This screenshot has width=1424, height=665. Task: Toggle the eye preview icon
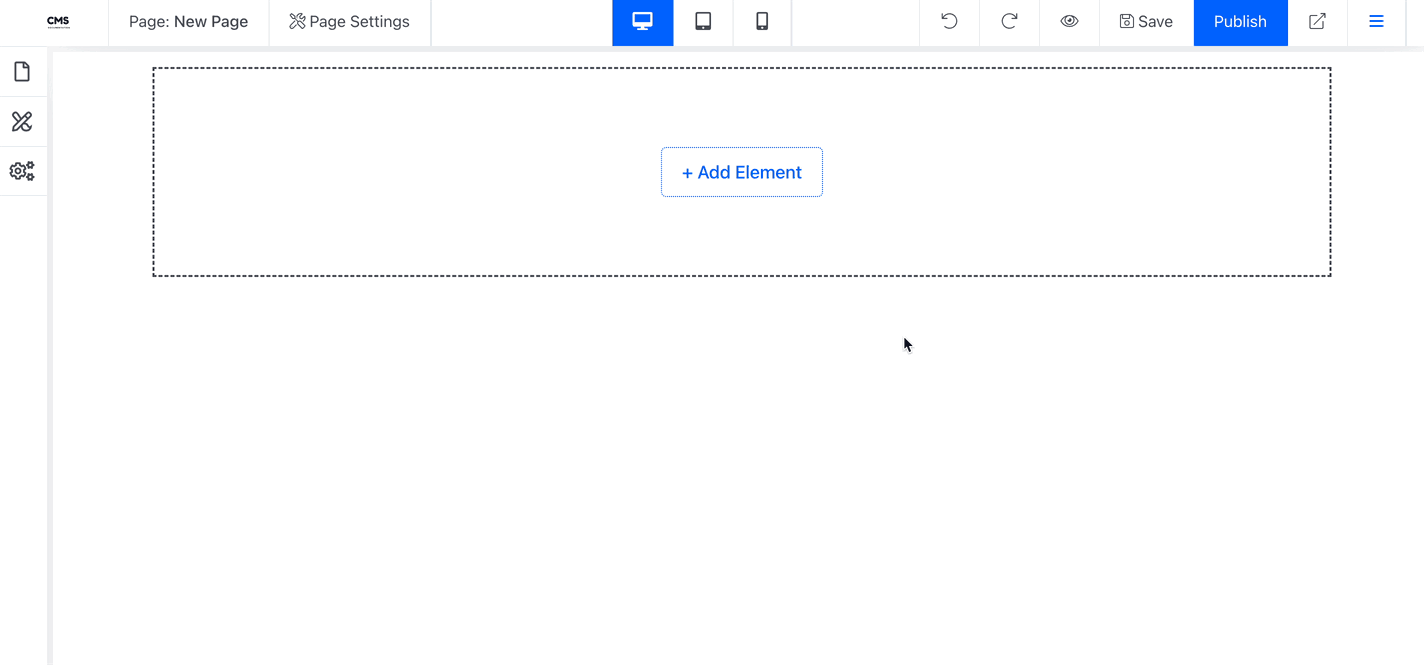tap(1069, 21)
